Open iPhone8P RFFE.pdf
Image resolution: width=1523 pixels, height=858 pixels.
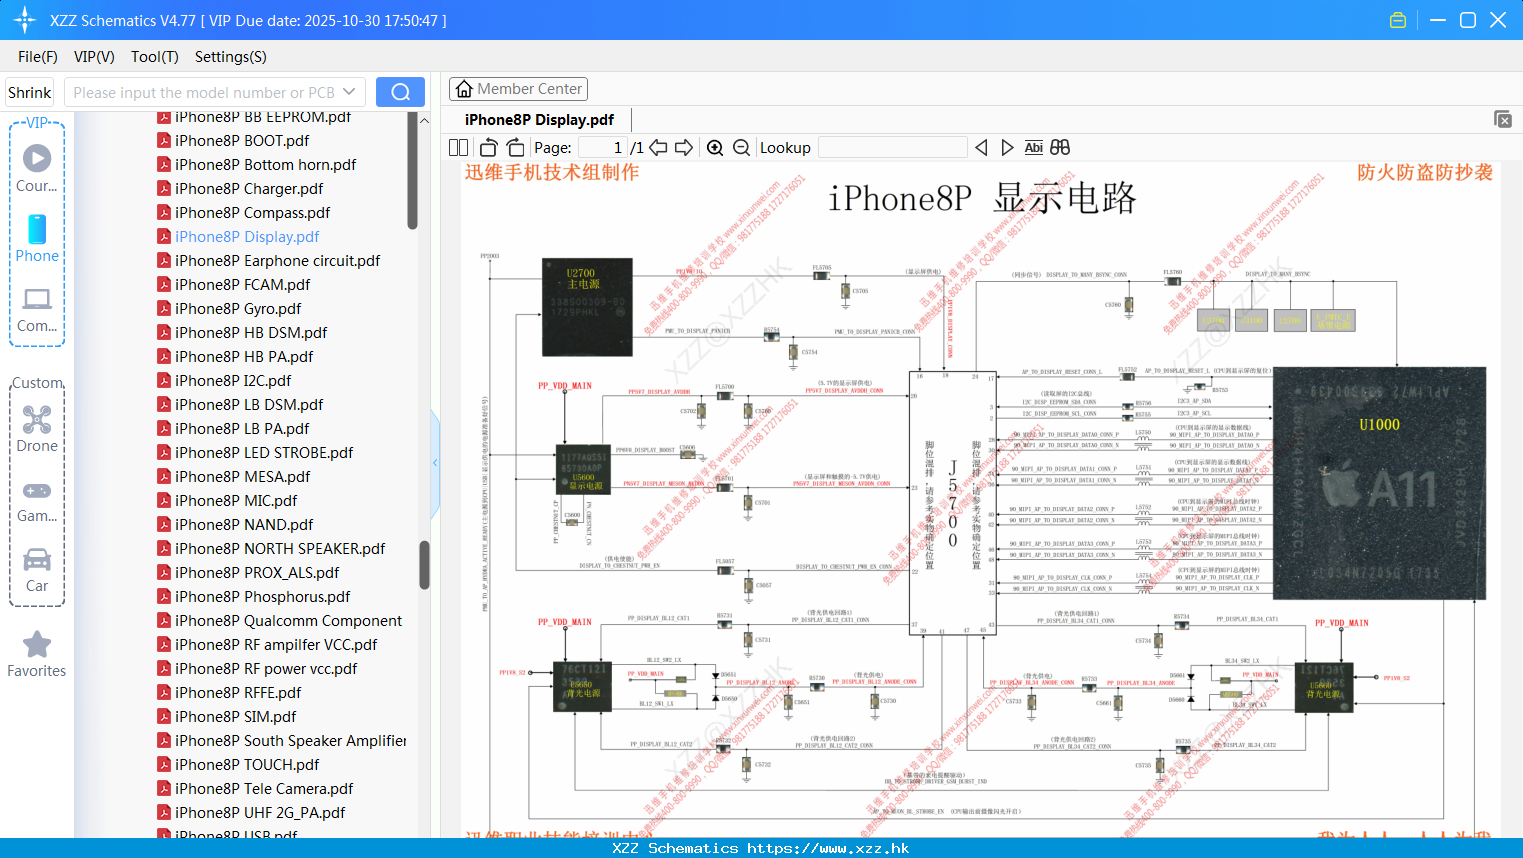pyautogui.click(x=238, y=693)
